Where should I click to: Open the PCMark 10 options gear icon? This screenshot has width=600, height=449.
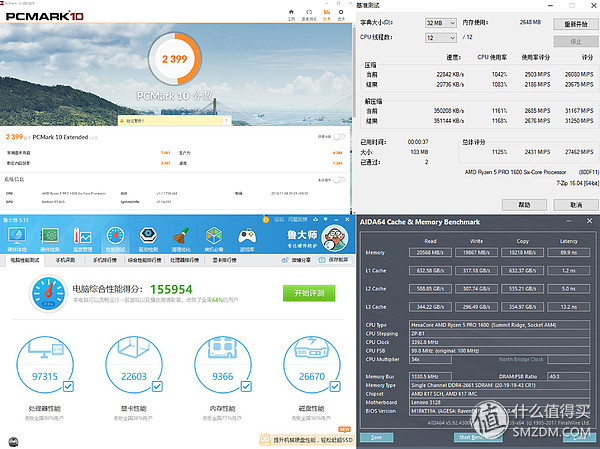tap(341, 14)
